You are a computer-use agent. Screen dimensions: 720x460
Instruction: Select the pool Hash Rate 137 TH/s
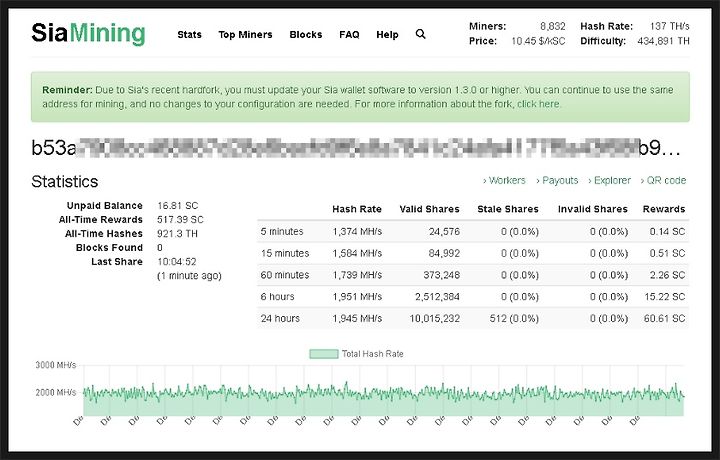click(x=669, y=26)
